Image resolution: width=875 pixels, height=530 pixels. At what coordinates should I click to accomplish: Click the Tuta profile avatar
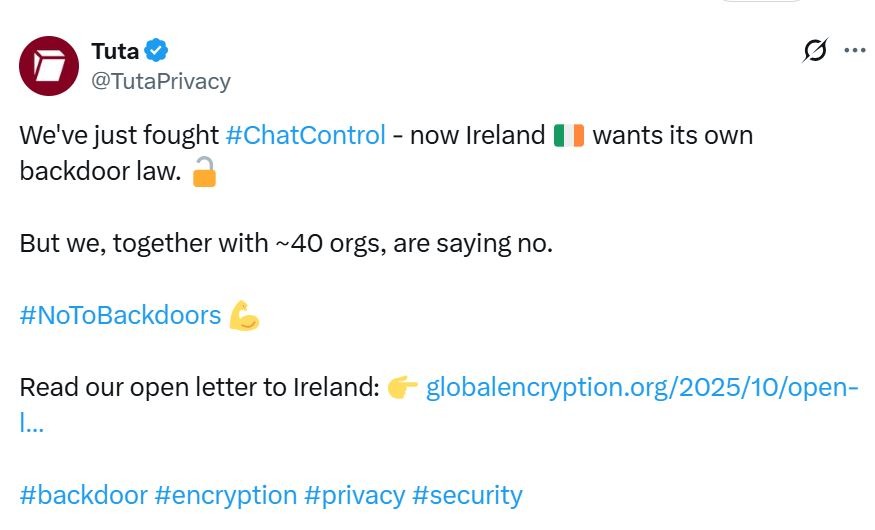tap(49, 66)
